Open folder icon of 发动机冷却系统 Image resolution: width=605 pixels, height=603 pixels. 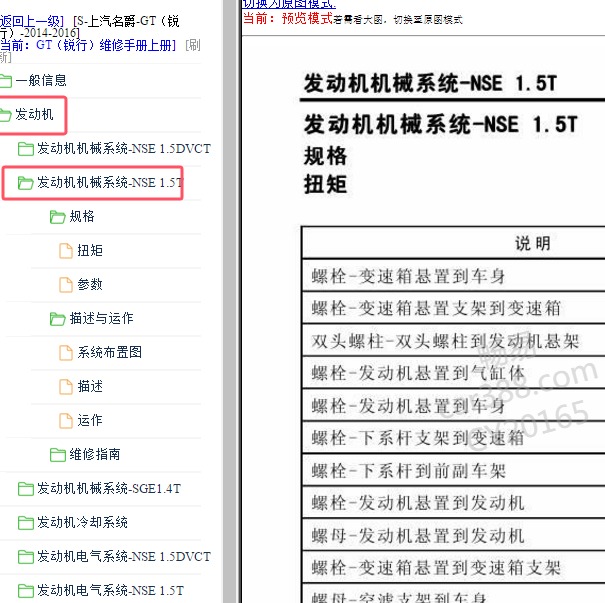click(x=26, y=522)
